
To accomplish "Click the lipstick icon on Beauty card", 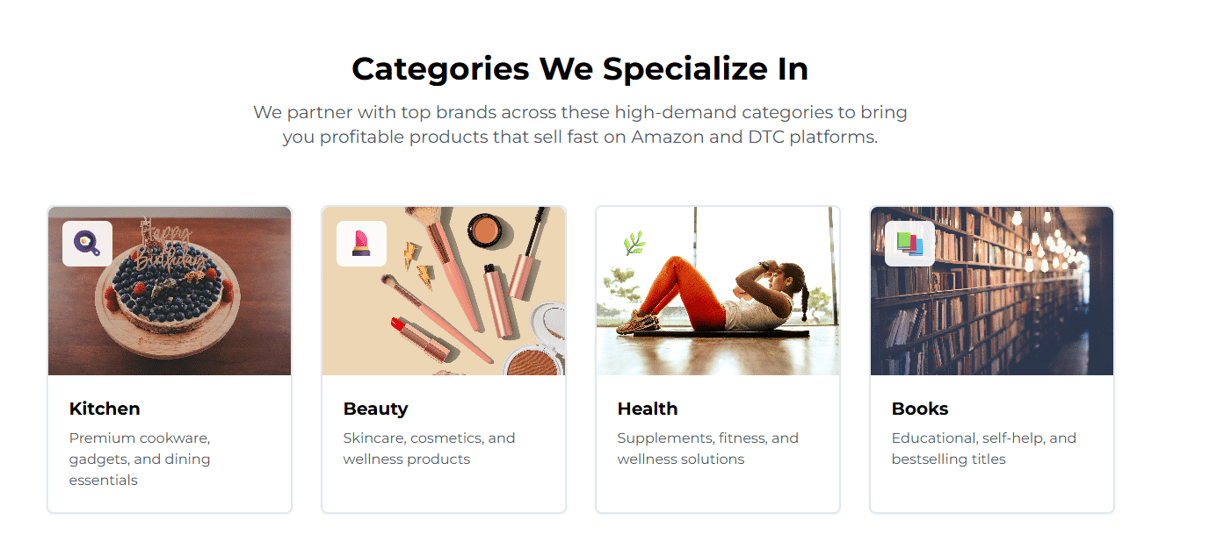I will 361,244.
